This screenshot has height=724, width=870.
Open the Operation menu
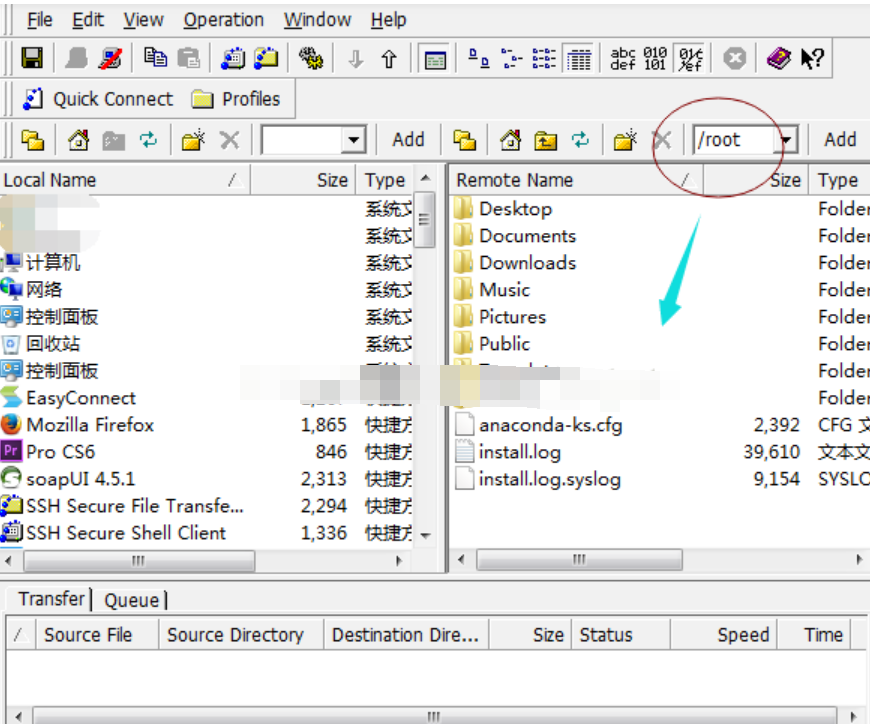point(224,20)
